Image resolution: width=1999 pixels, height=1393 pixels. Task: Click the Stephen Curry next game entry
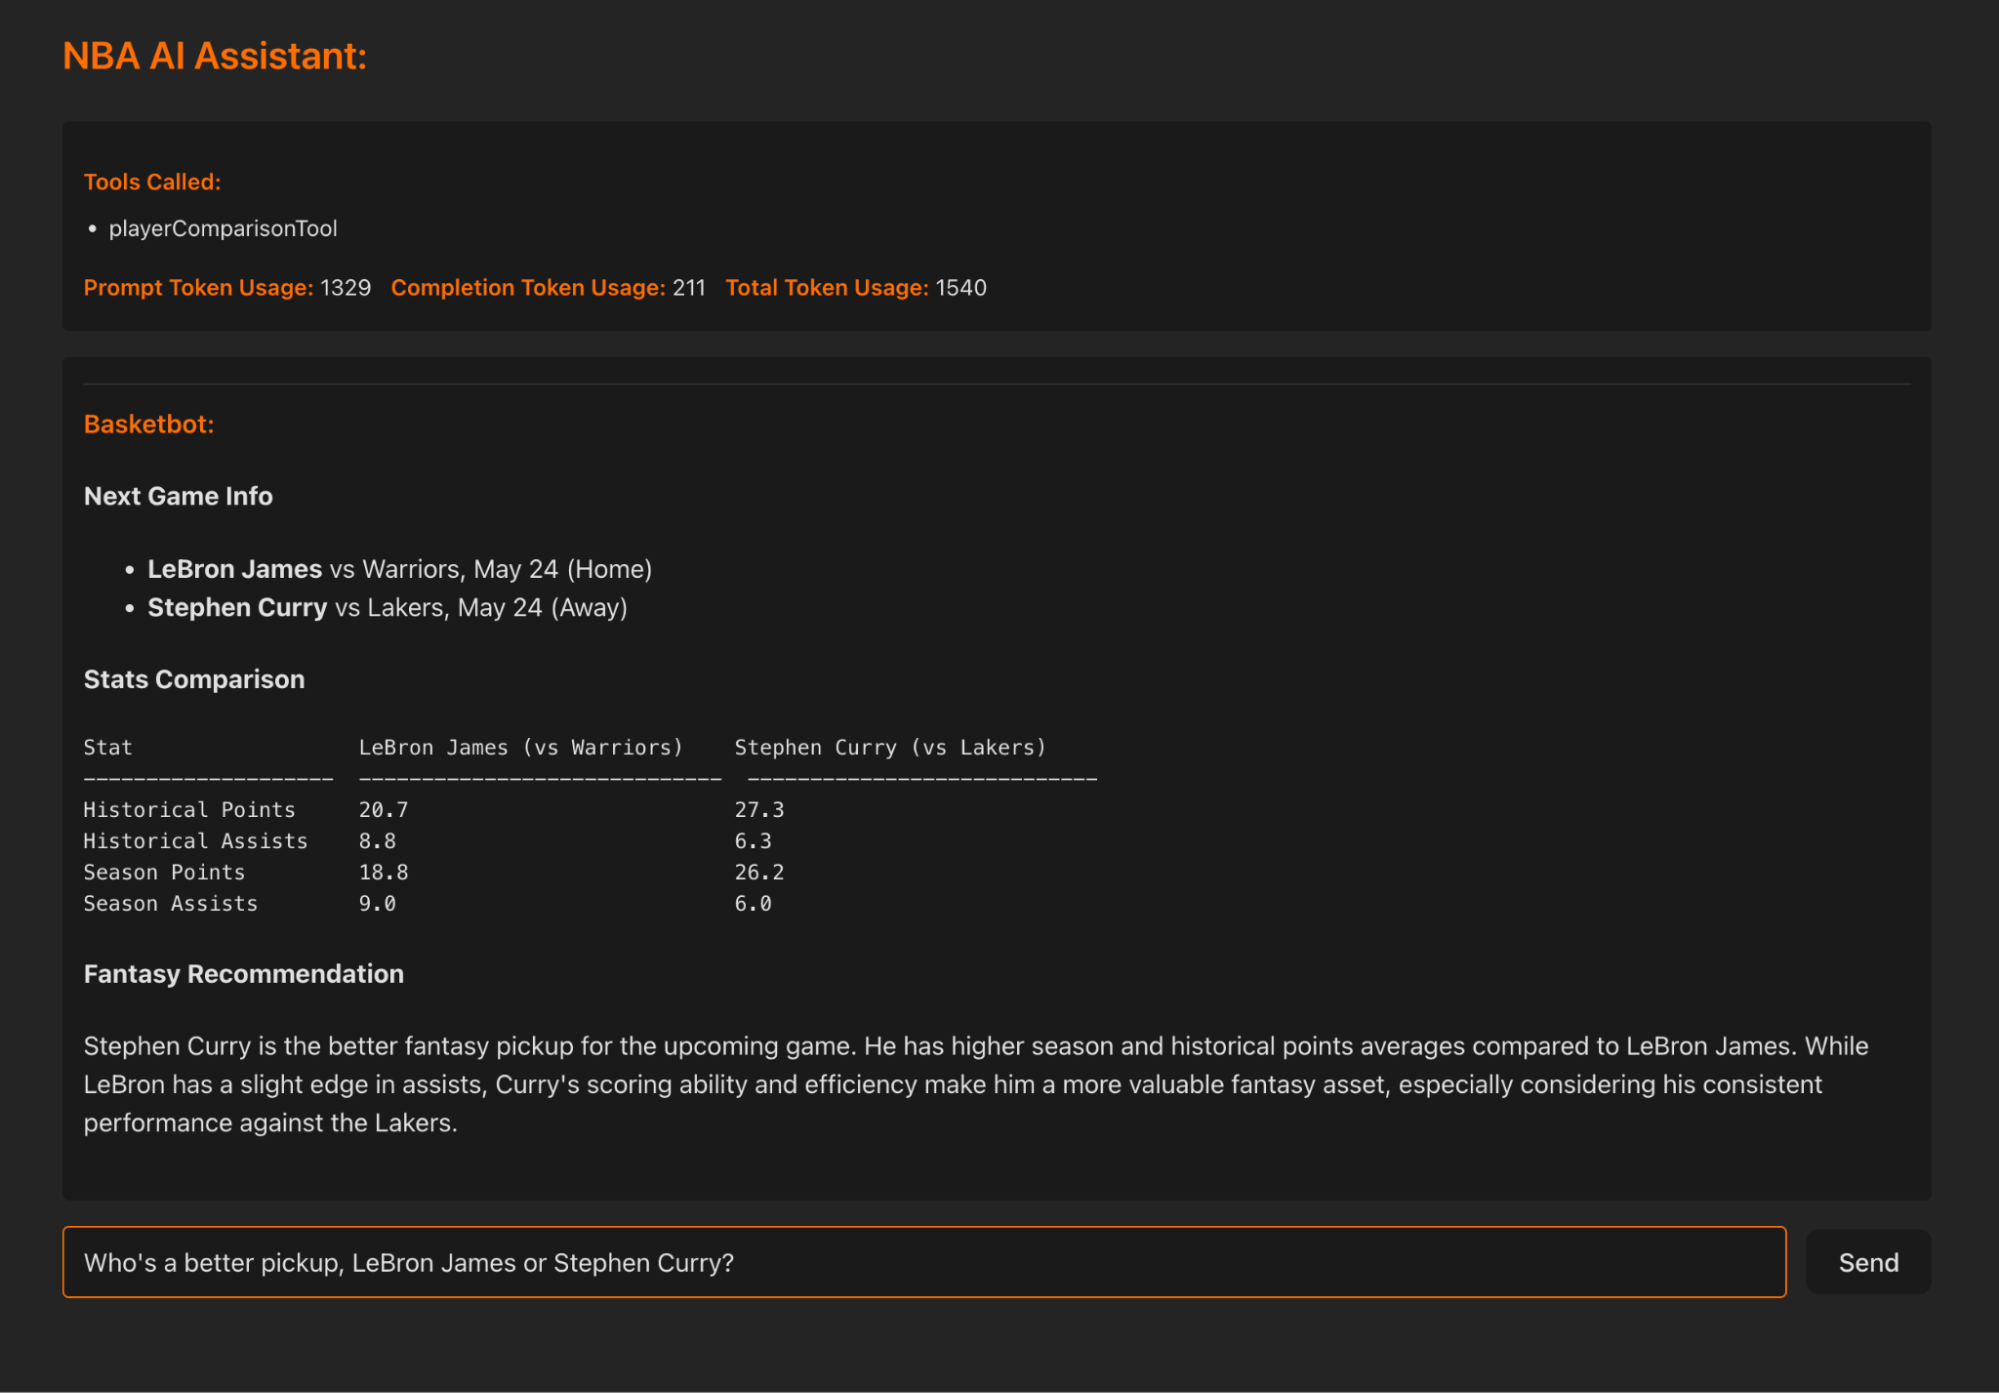coord(387,608)
